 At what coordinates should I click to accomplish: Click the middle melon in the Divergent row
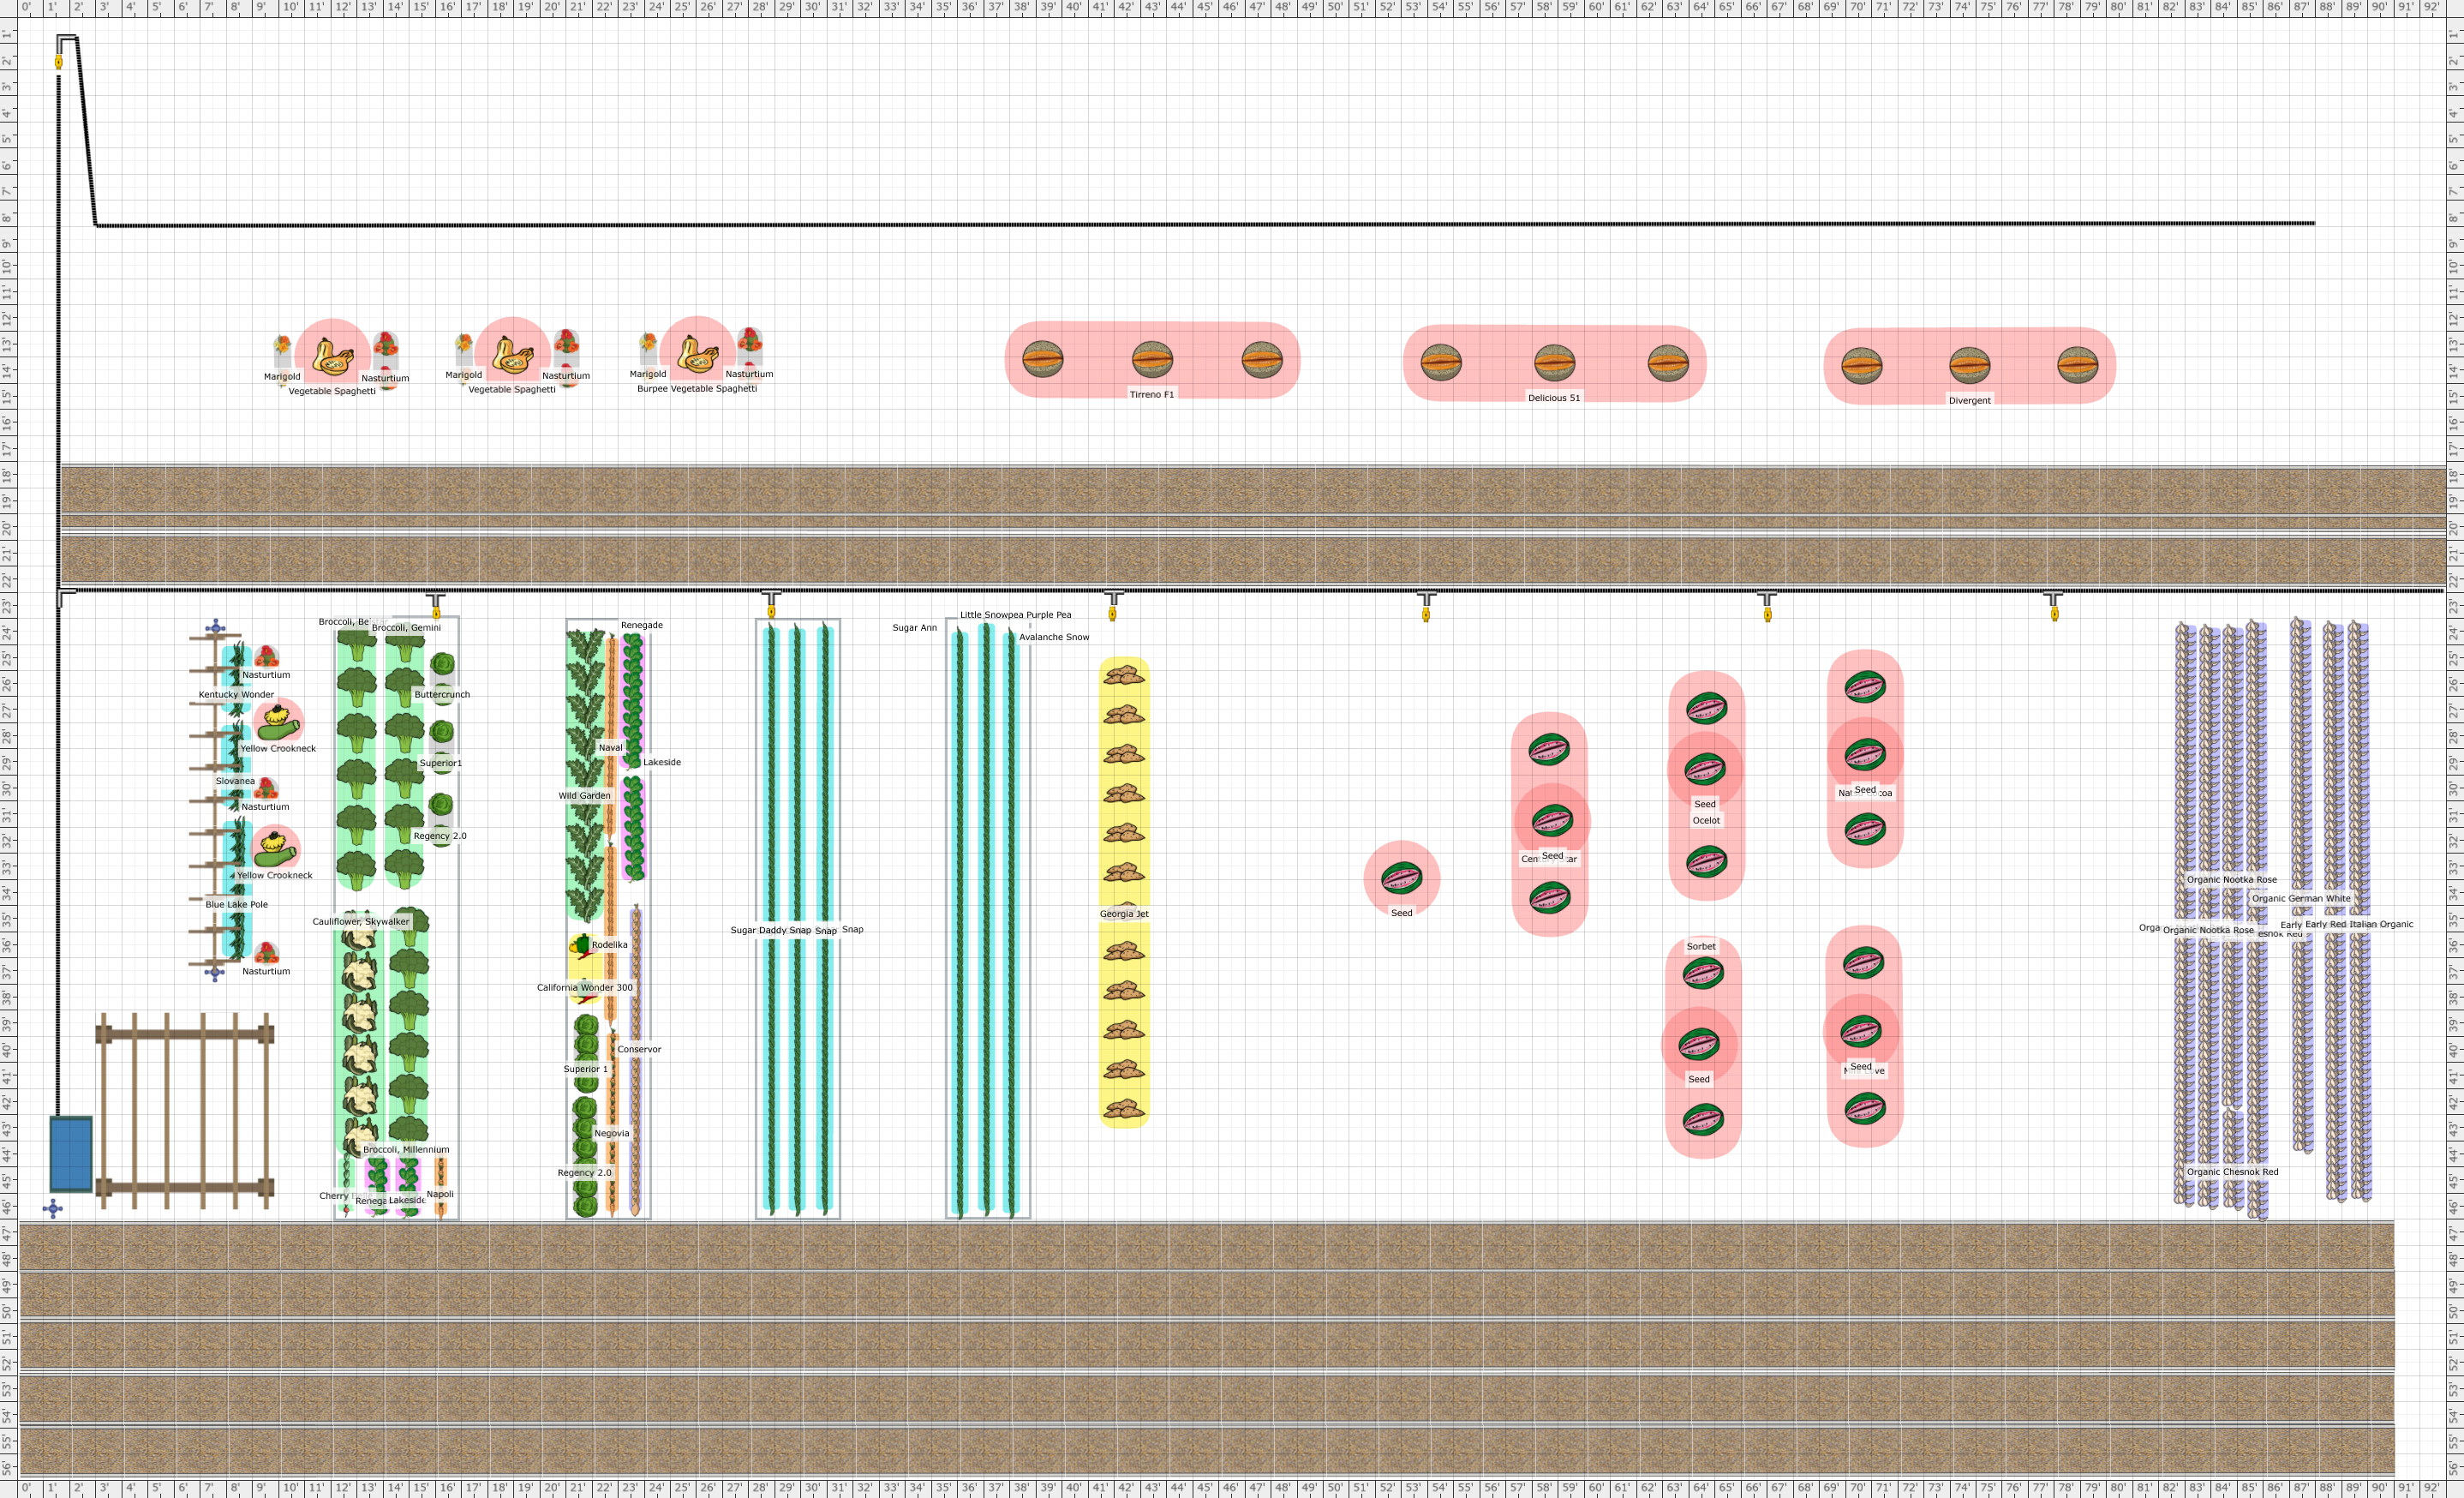(x=1969, y=365)
